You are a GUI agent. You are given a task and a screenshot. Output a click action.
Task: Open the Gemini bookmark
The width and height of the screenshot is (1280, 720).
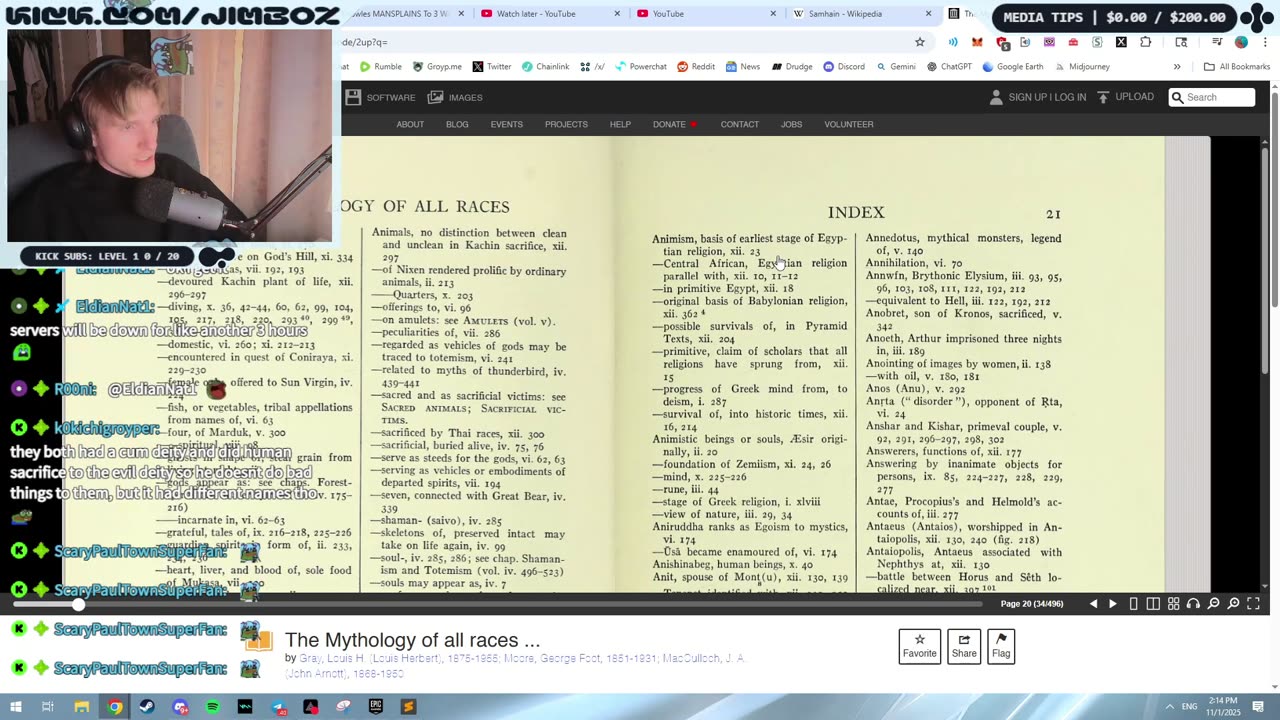pyautogui.click(x=895, y=67)
